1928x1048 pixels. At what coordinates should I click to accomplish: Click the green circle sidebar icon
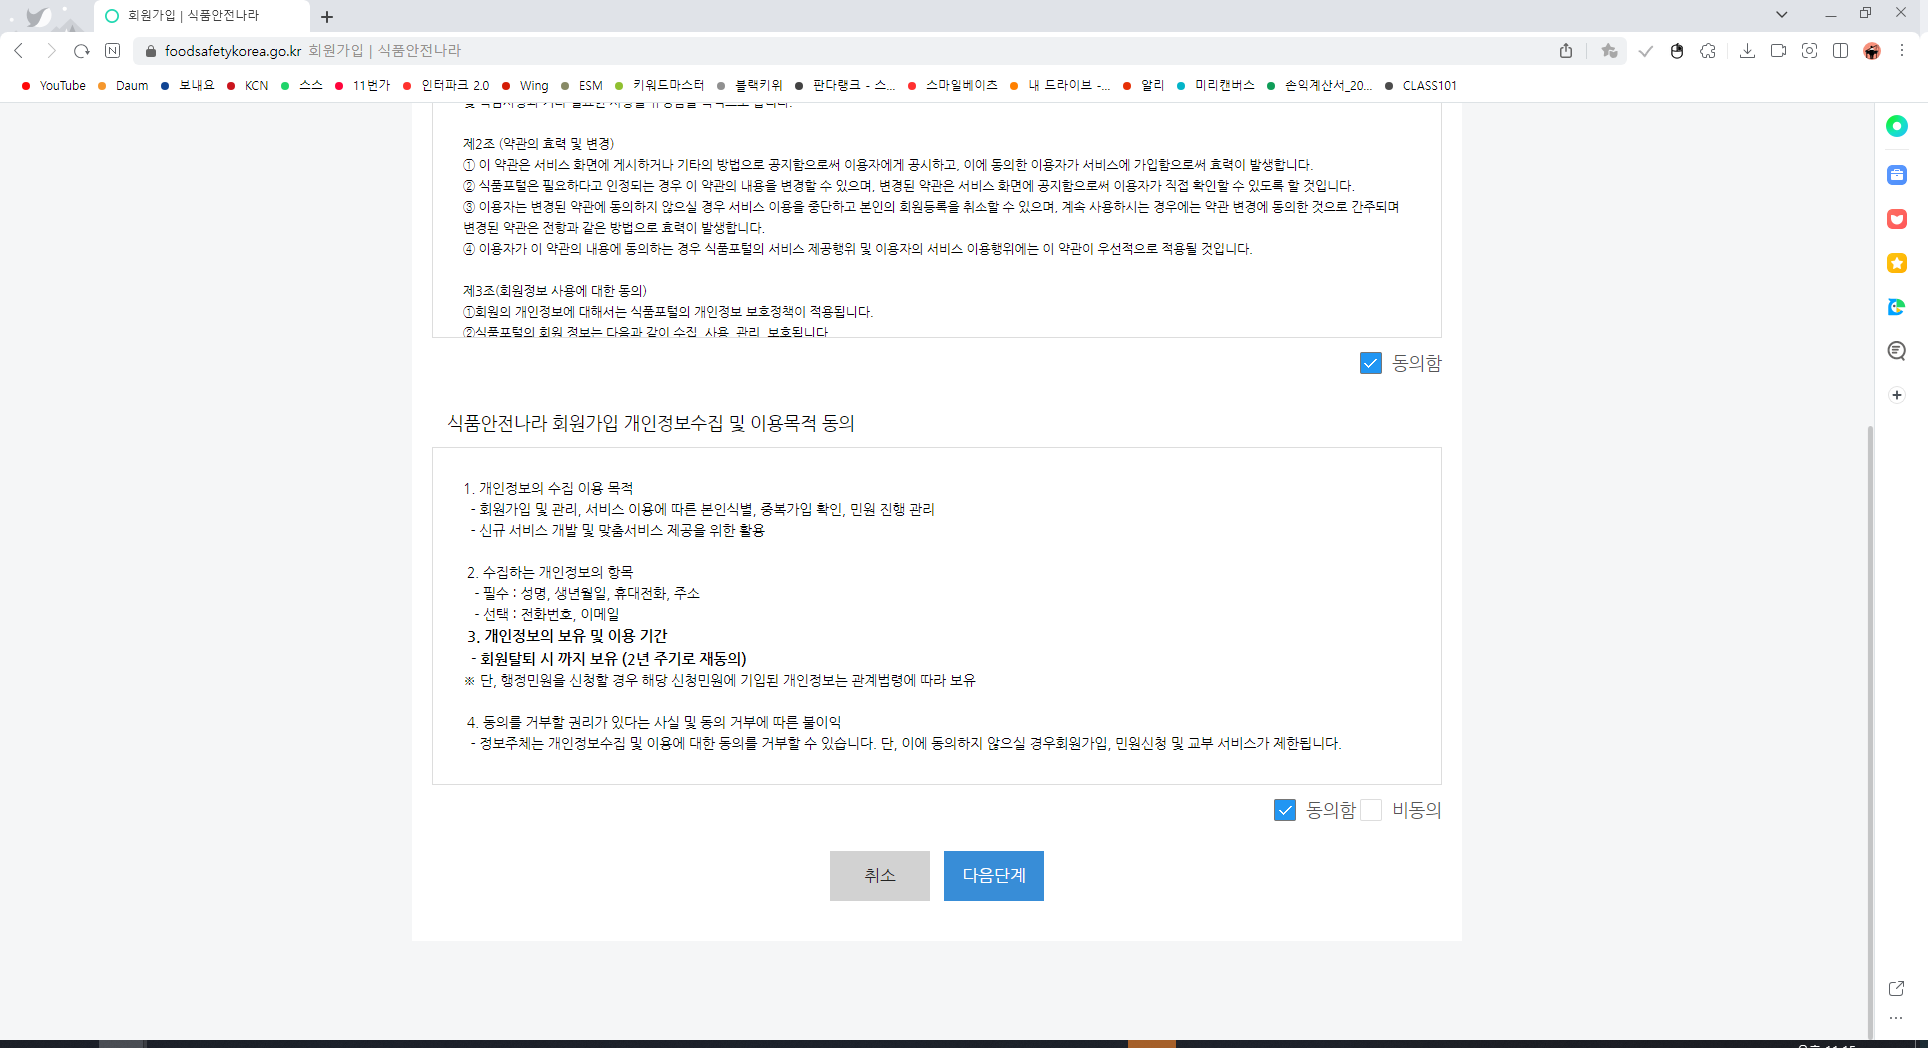pyautogui.click(x=1897, y=126)
